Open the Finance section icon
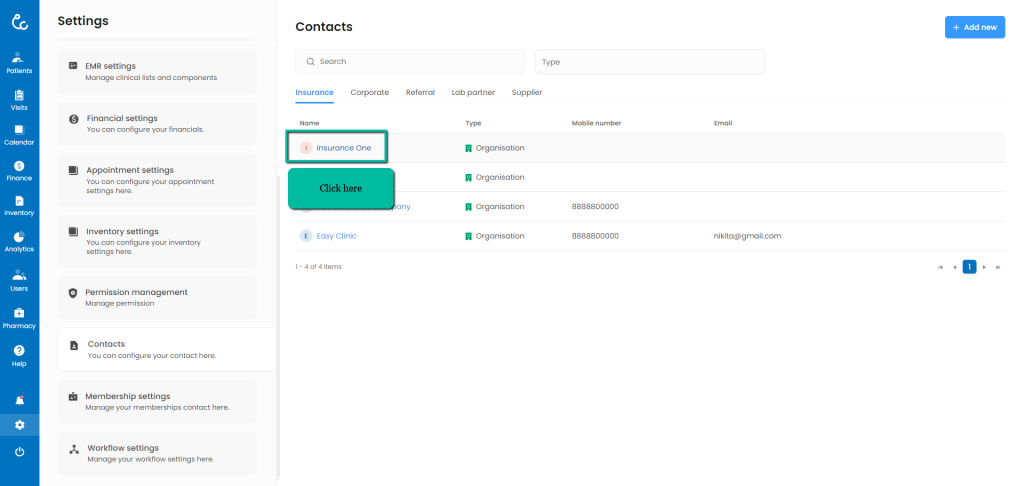 tap(19, 170)
